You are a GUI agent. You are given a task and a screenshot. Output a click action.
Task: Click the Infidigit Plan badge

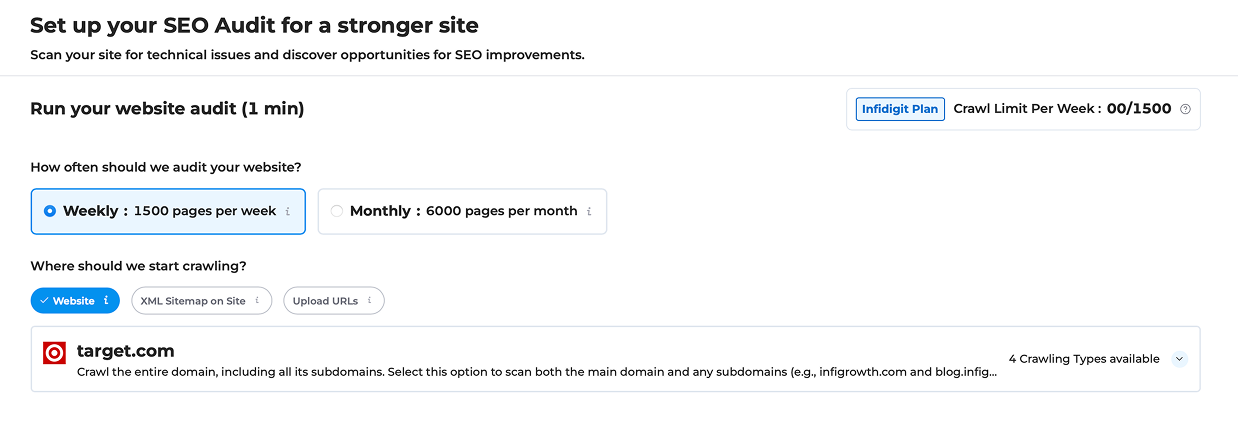[x=900, y=109]
